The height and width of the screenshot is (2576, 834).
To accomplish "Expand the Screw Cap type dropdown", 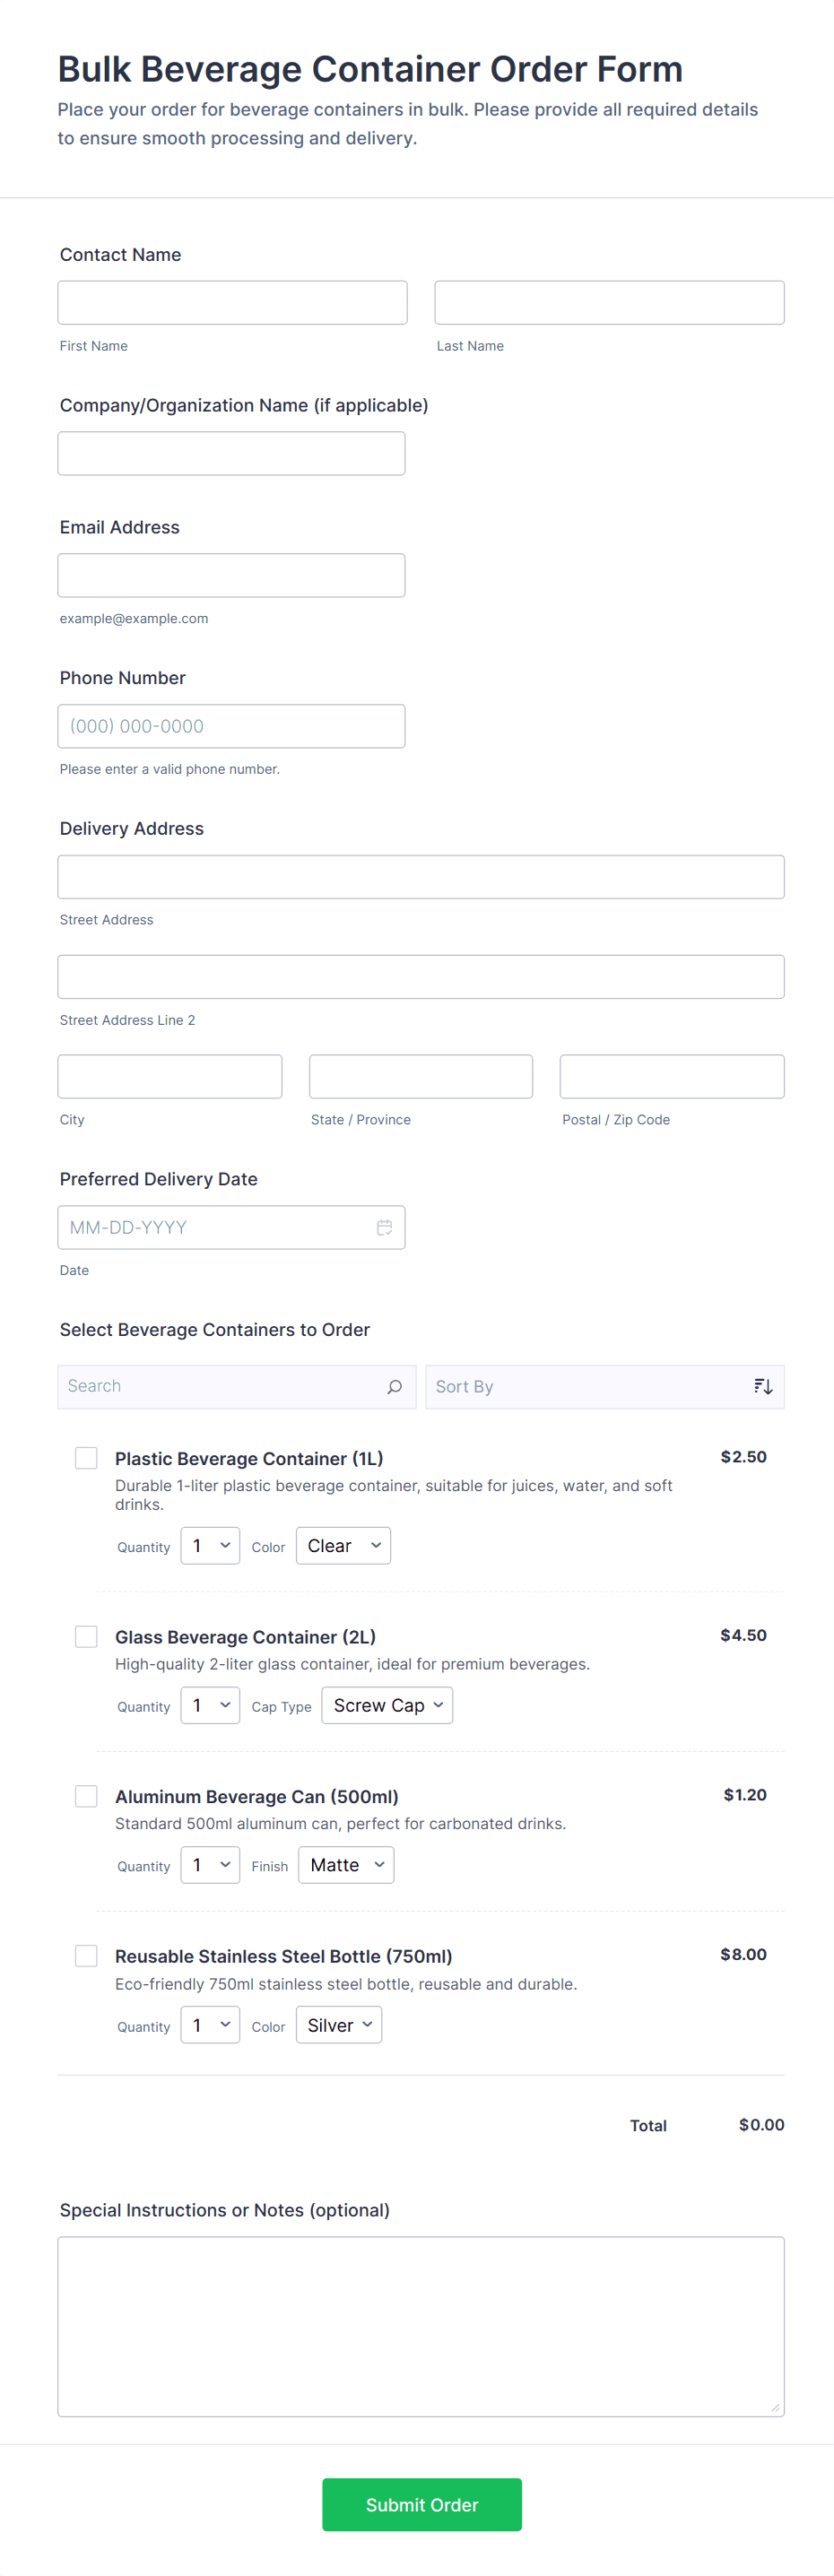I will tap(387, 1705).
